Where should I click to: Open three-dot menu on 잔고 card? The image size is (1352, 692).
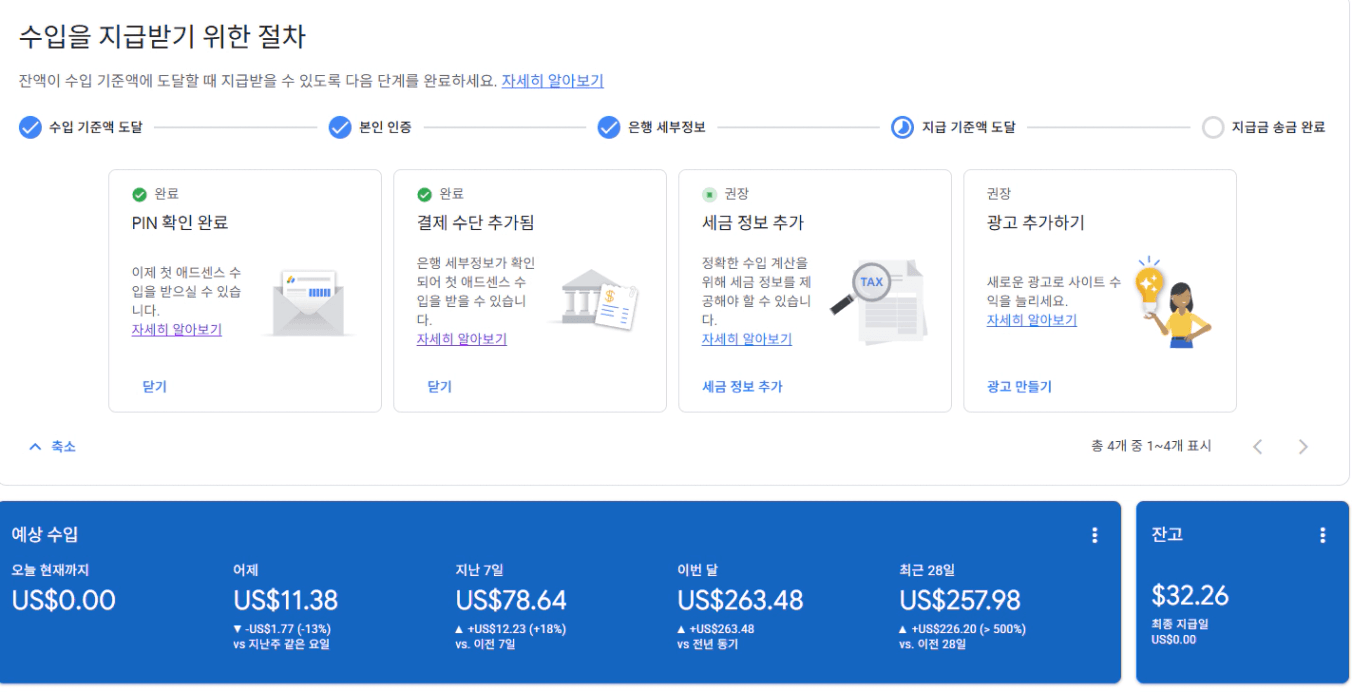pyautogui.click(x=1322, y=535)
